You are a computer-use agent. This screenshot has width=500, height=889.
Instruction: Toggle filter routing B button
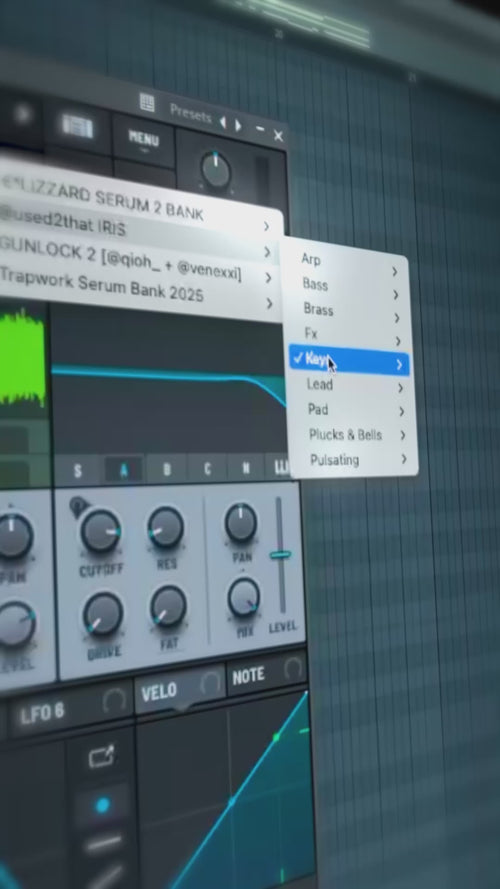(x=167, y=469)
